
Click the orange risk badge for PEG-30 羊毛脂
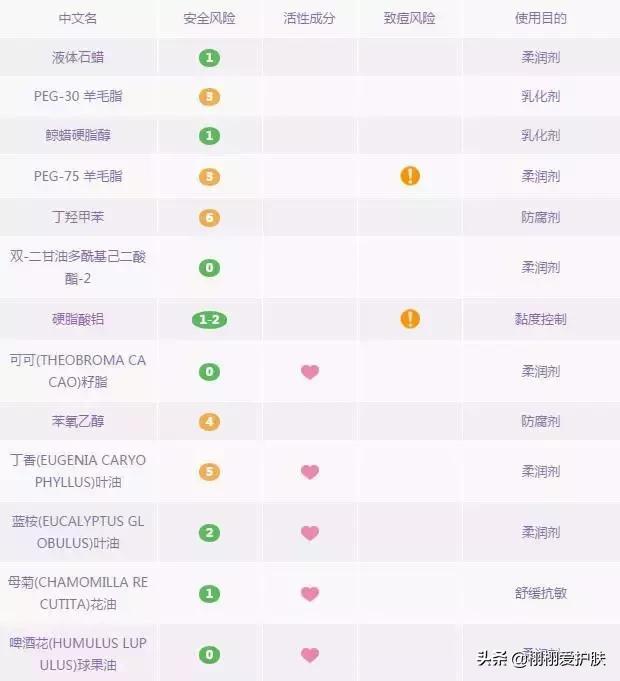point(209,97)
